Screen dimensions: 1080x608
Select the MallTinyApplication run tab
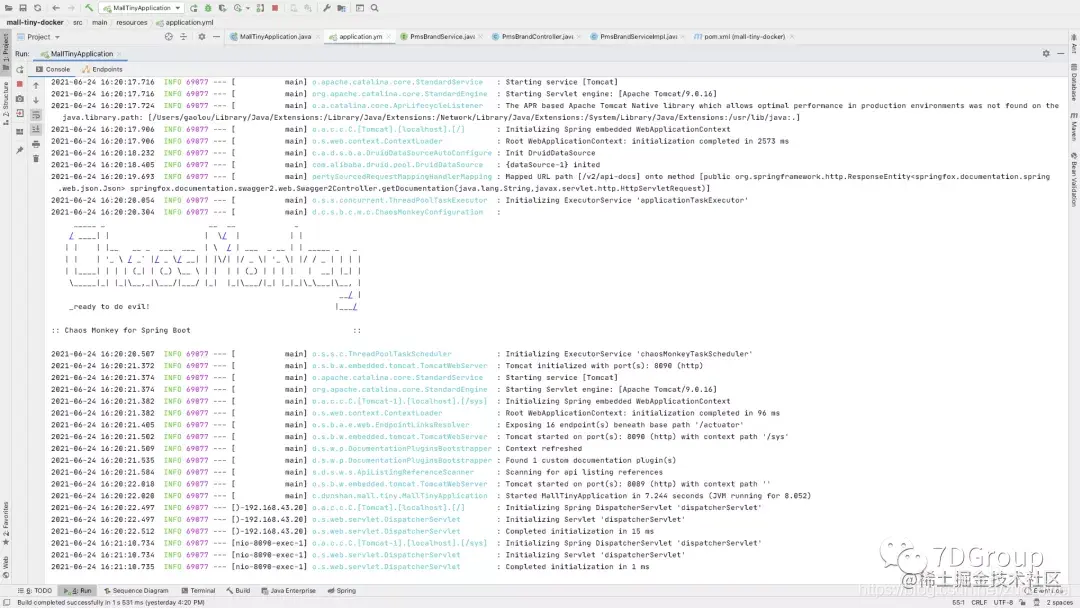pyautogui.click(x=81, y=54)
